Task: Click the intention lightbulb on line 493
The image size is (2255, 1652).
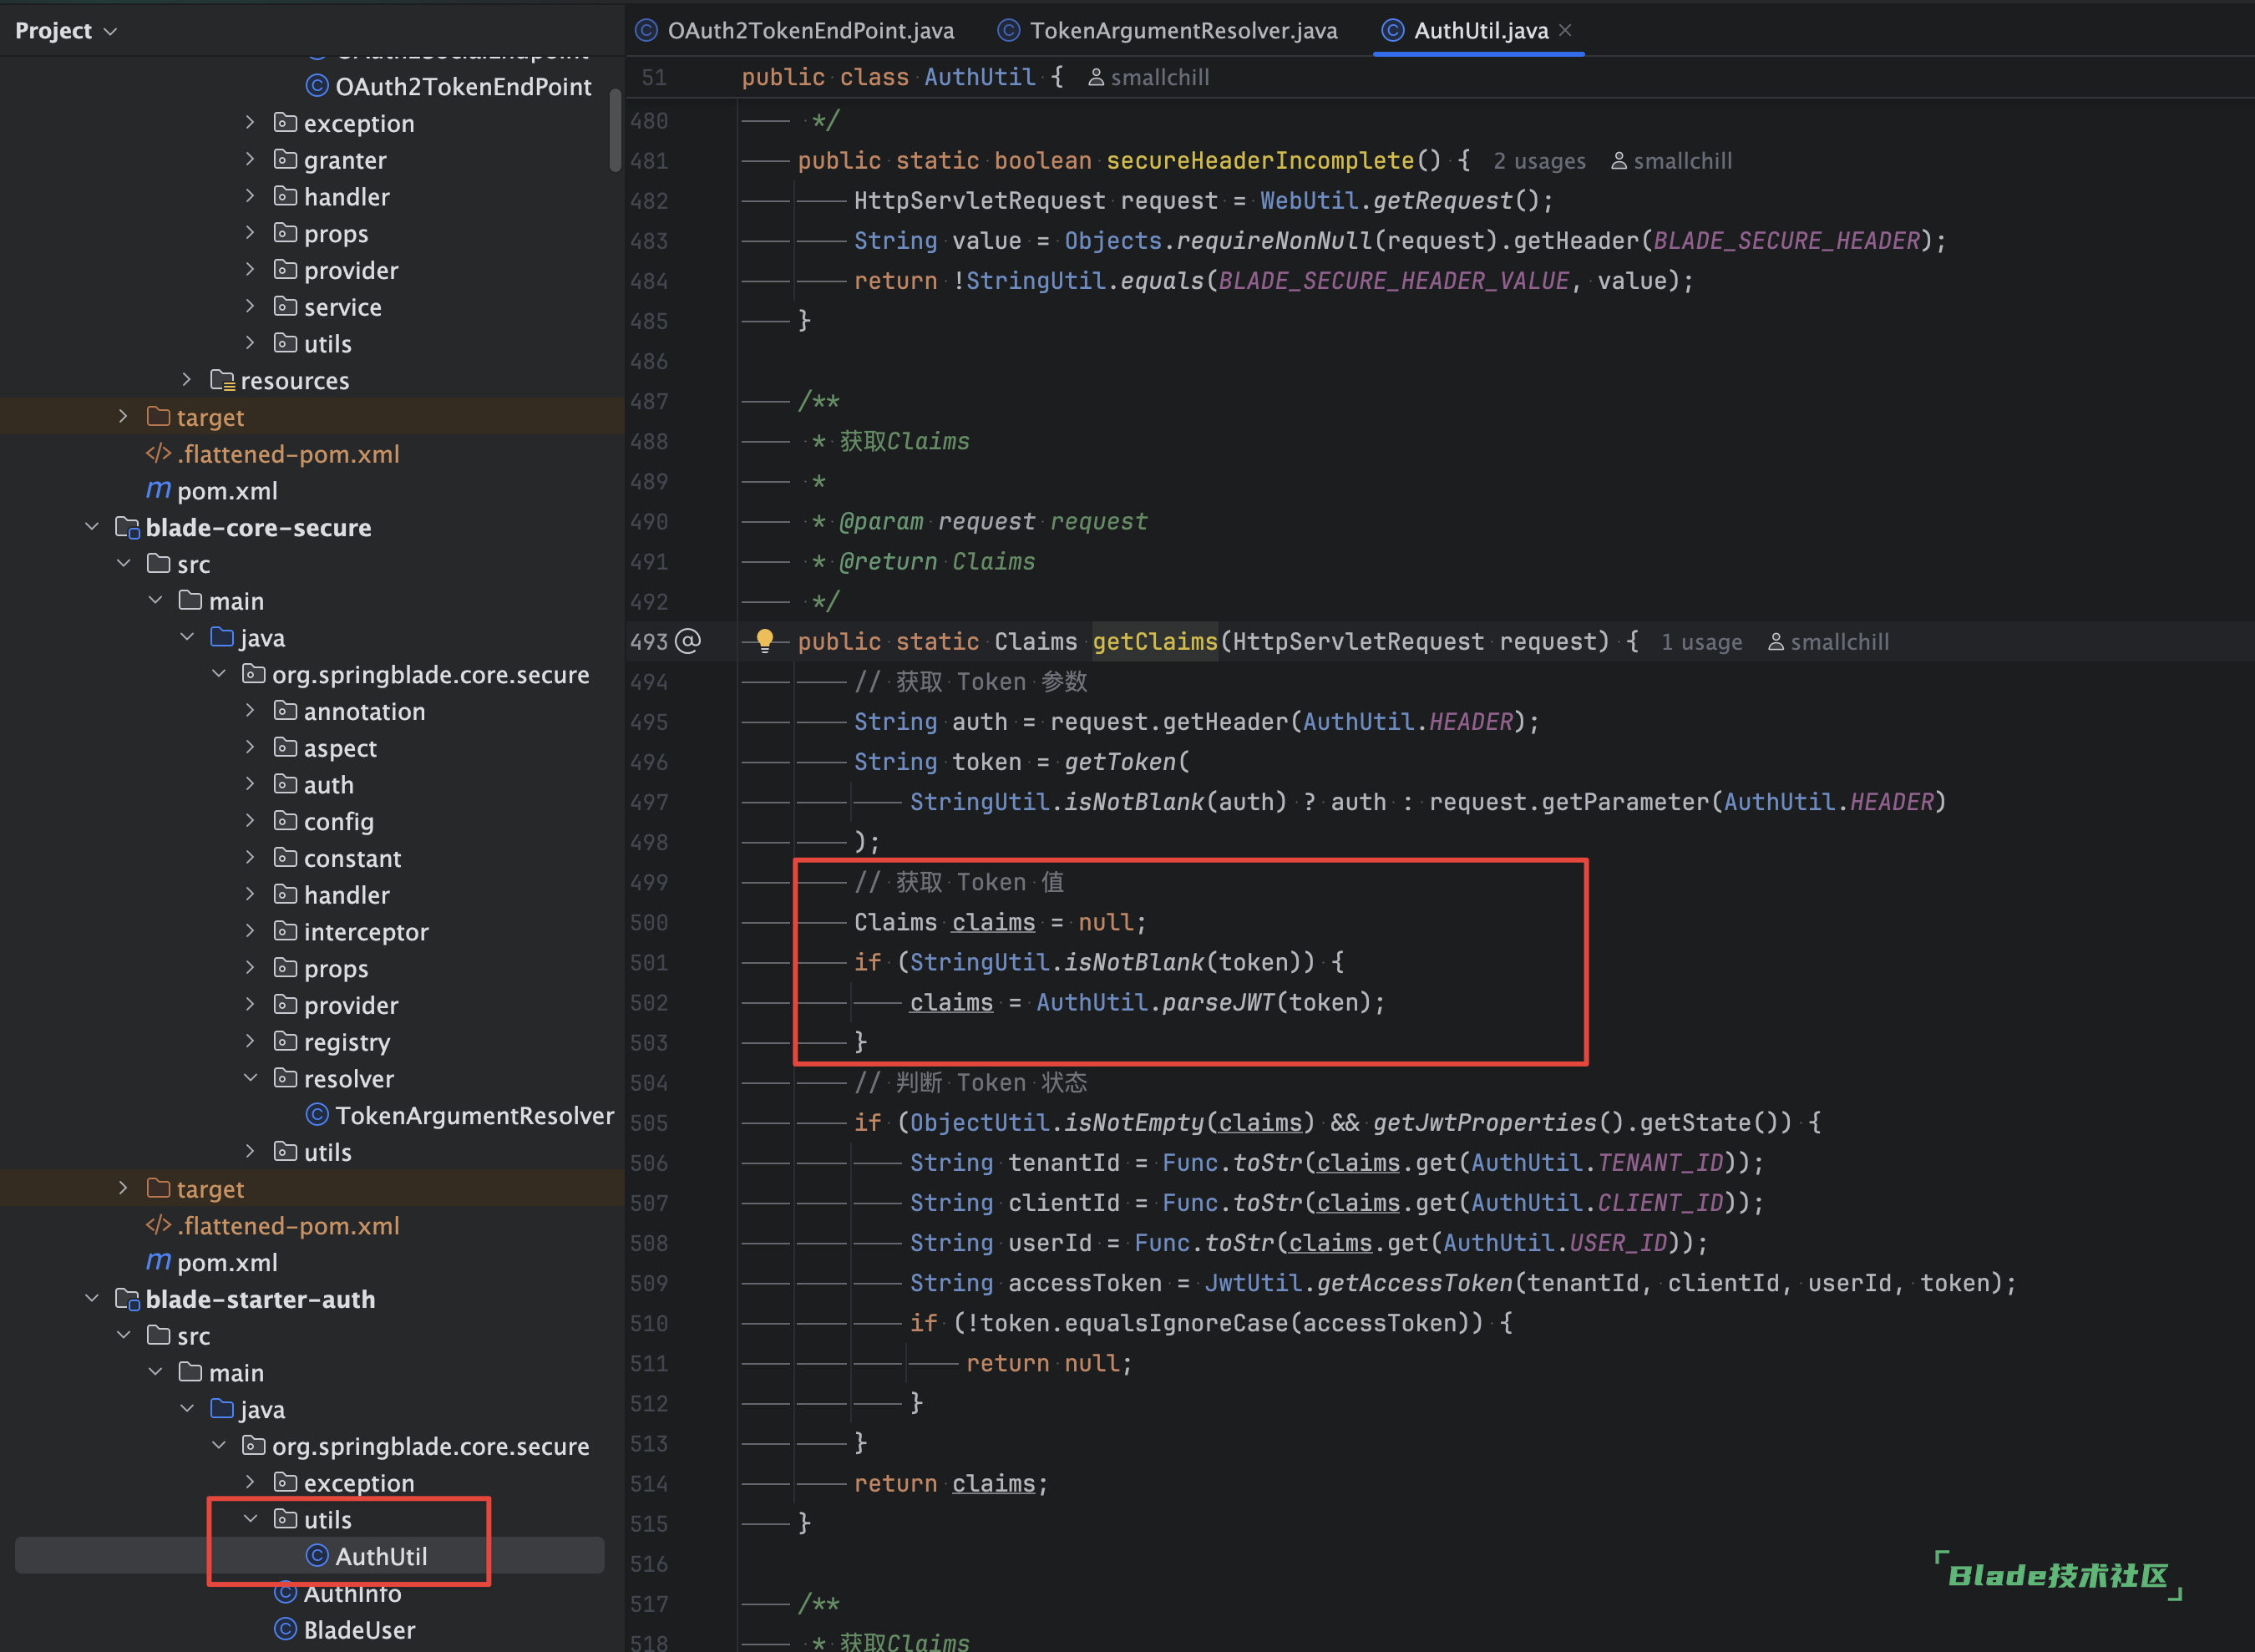Action: [x=765, y=641]
